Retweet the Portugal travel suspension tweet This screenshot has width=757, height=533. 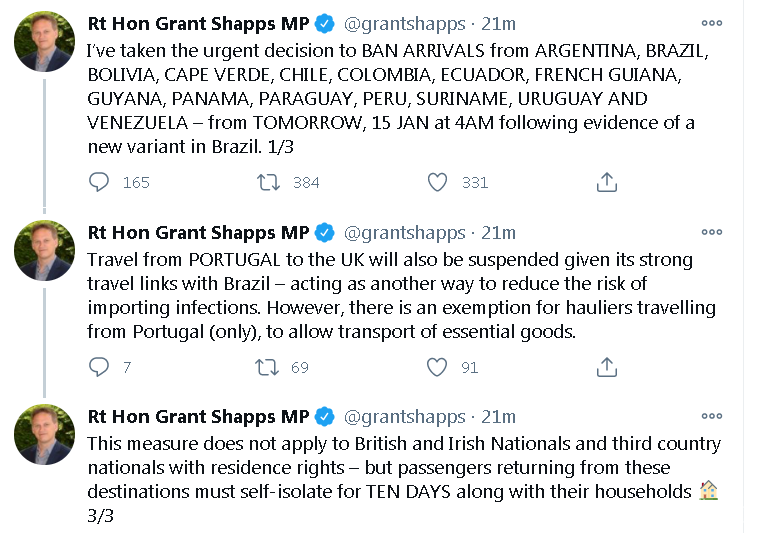click(x=267, y=367)
